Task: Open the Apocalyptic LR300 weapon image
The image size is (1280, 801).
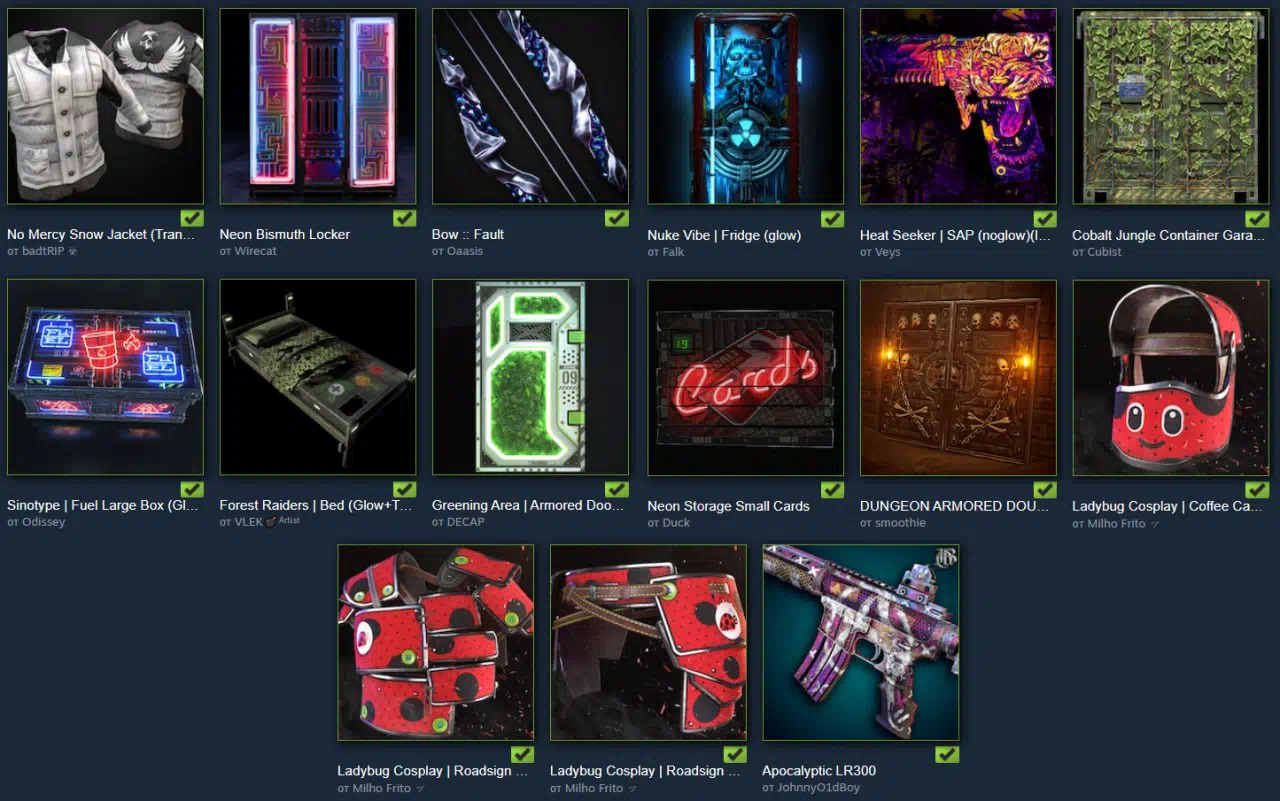Action: click(x=861, y=642)
